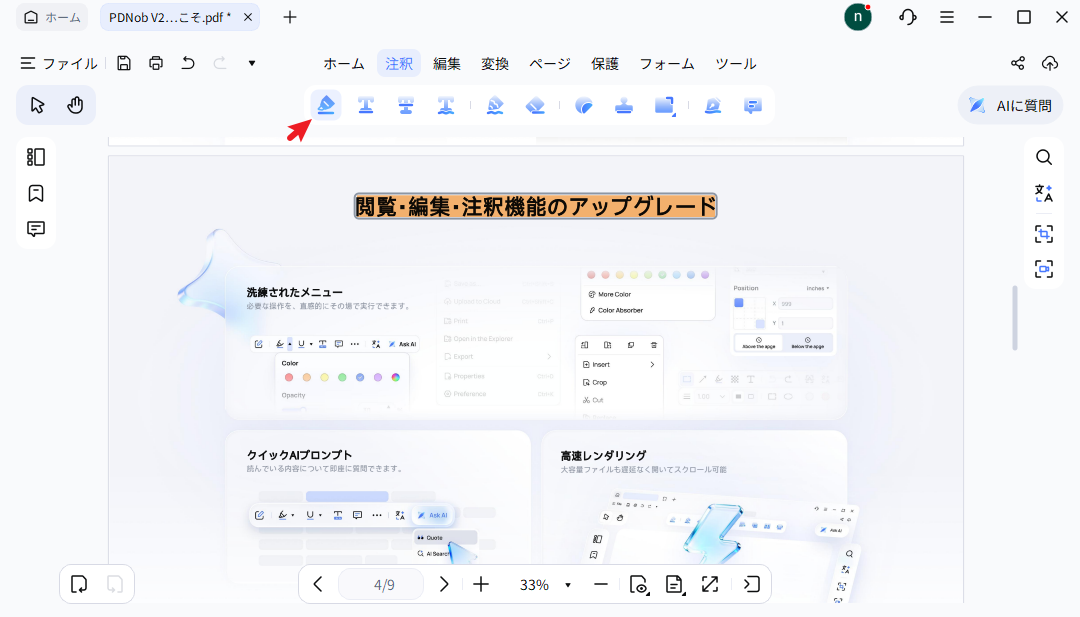Open the toolbar customization dropdown arrow
The height and width of the screenshot is (617, 1080).
coord(251,63)
